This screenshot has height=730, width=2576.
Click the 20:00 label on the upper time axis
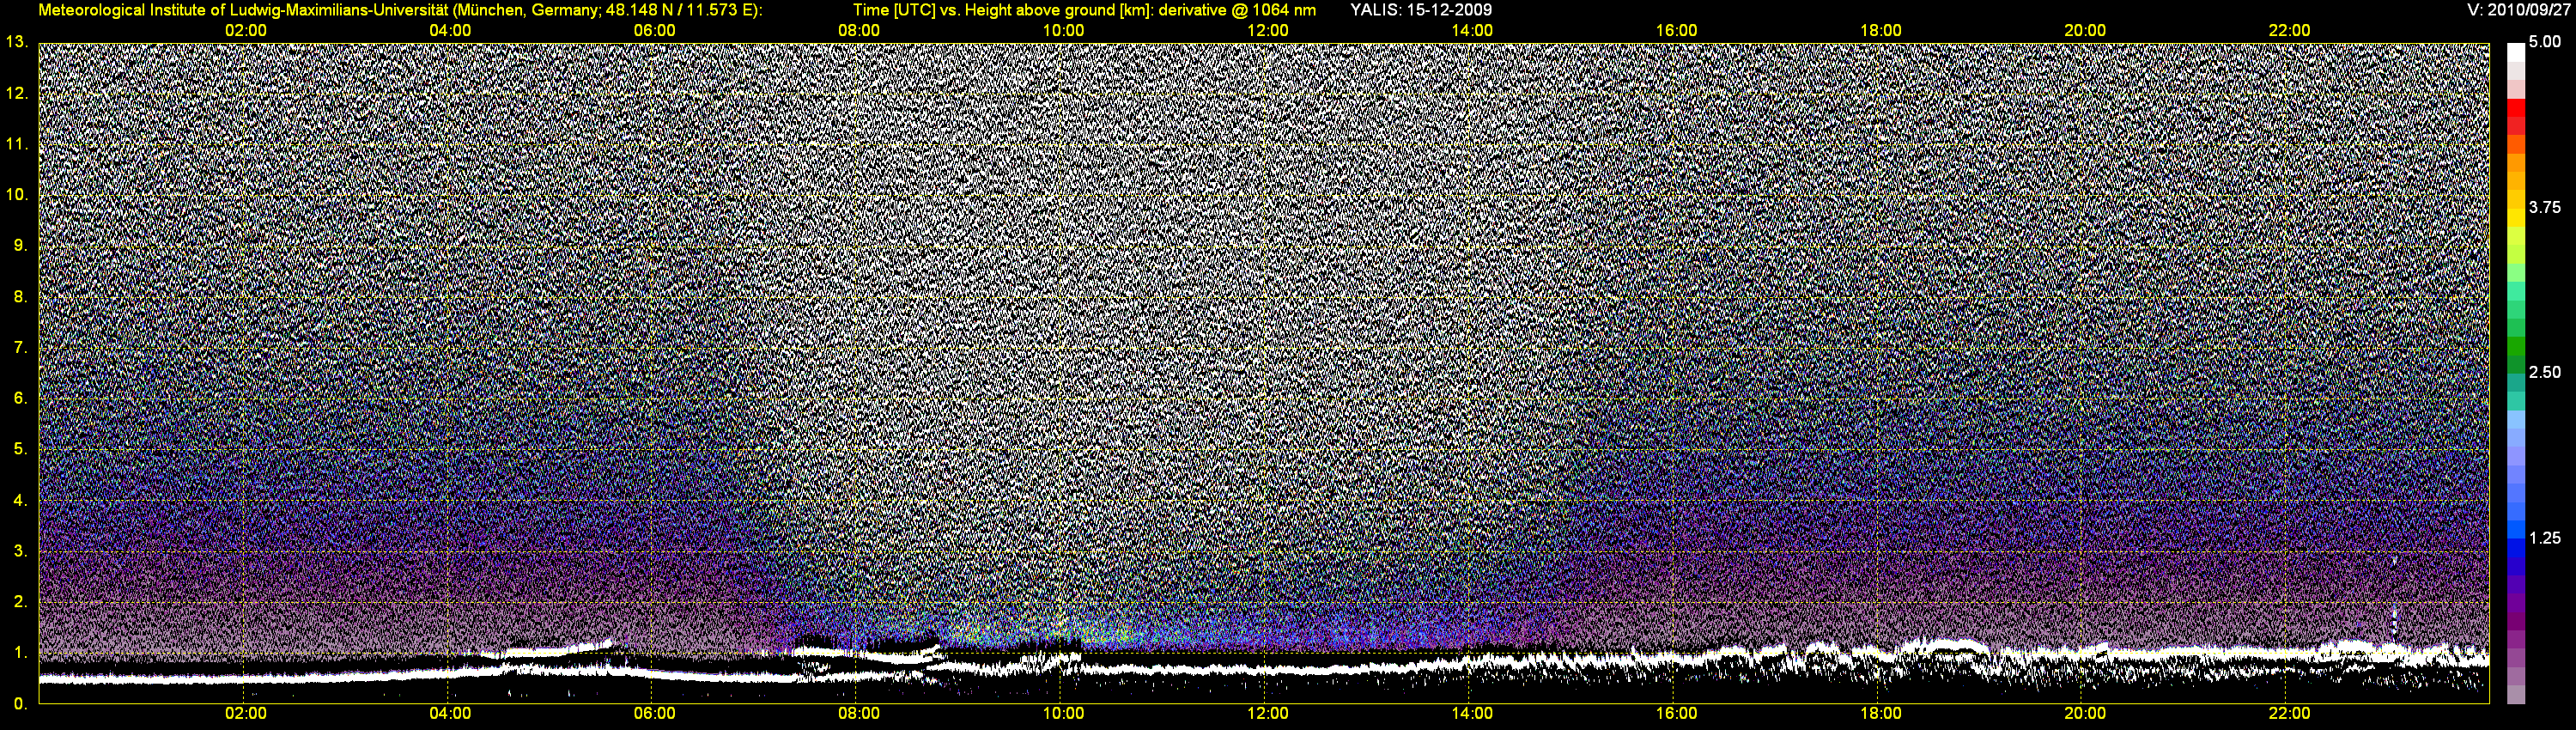[x=2085, y=31]
